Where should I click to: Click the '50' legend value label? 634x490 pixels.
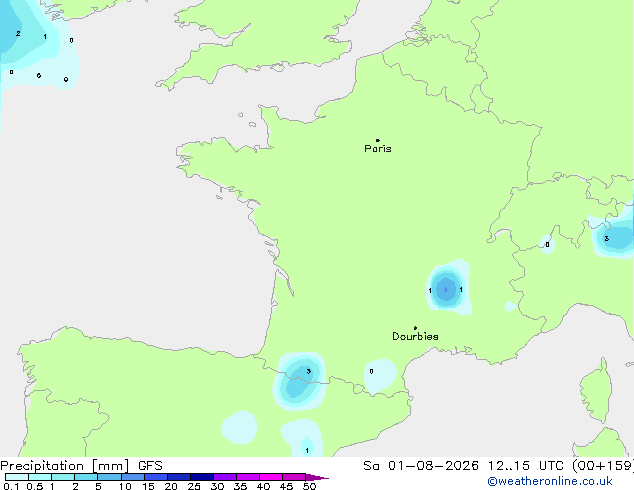[x=310, y=486]
